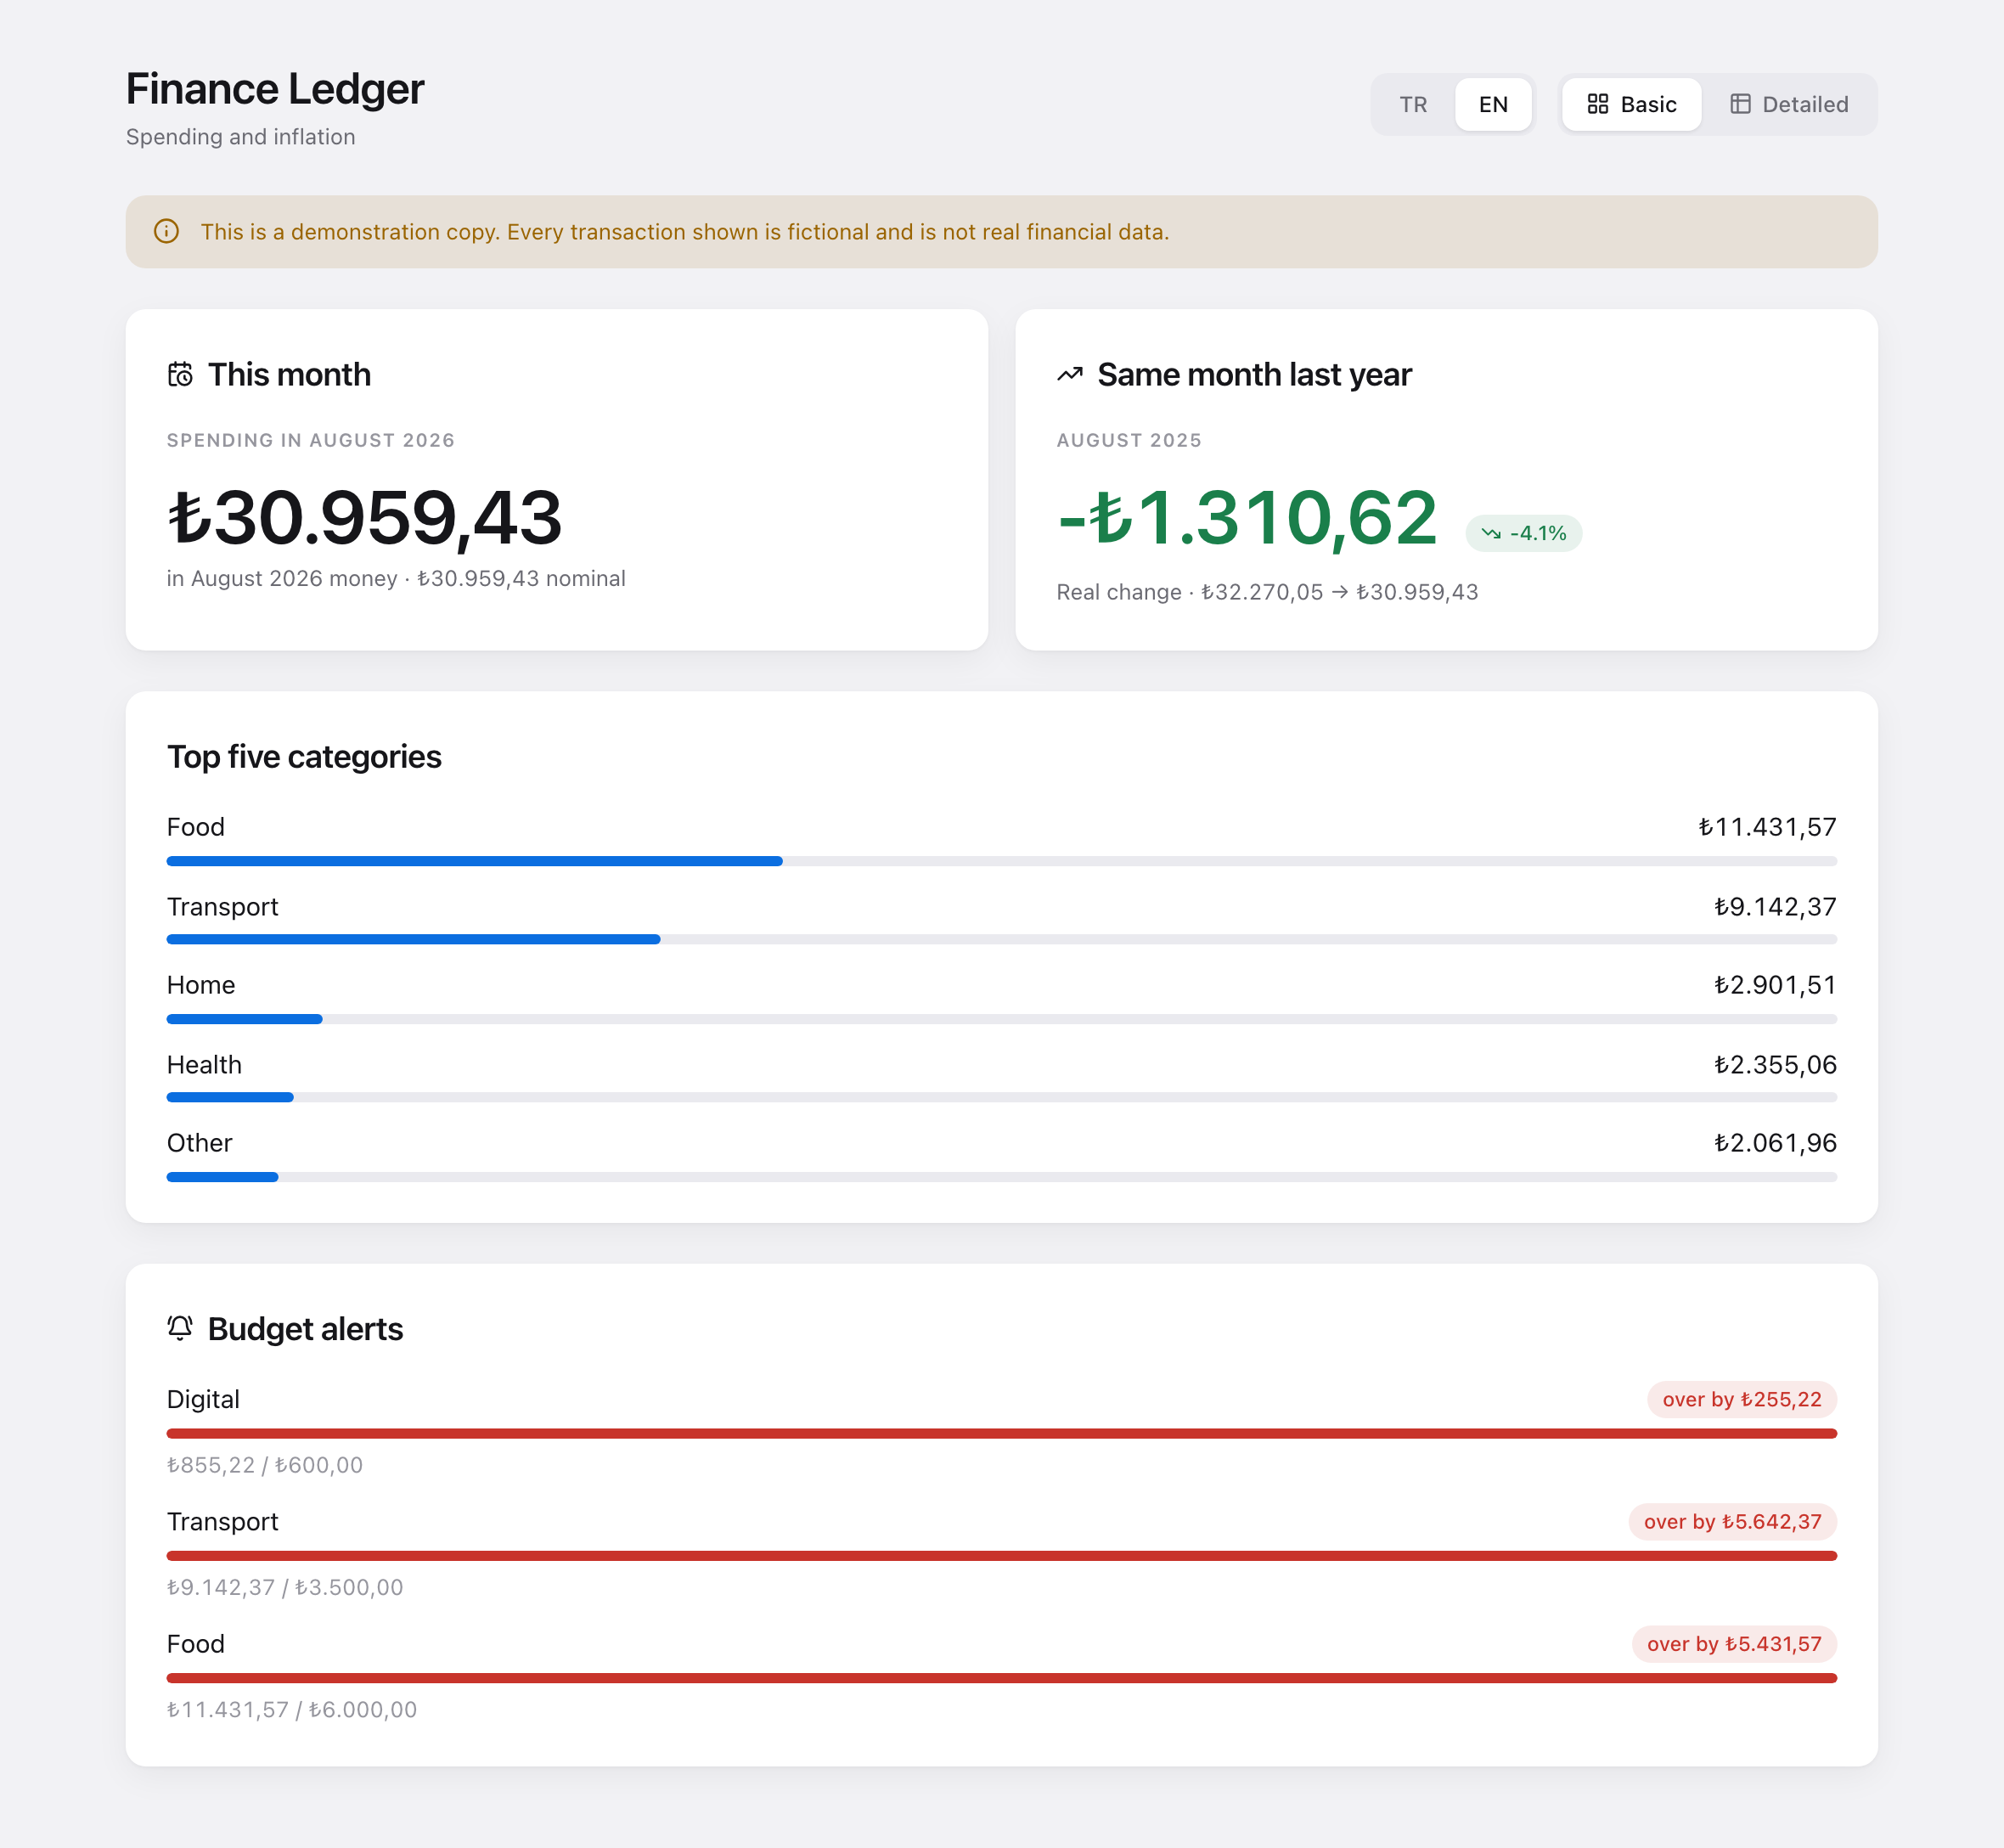Click the -₺1.310,62 change amount
2004x1848 pixels.
pyautogui.click(x=1247, y=518)
